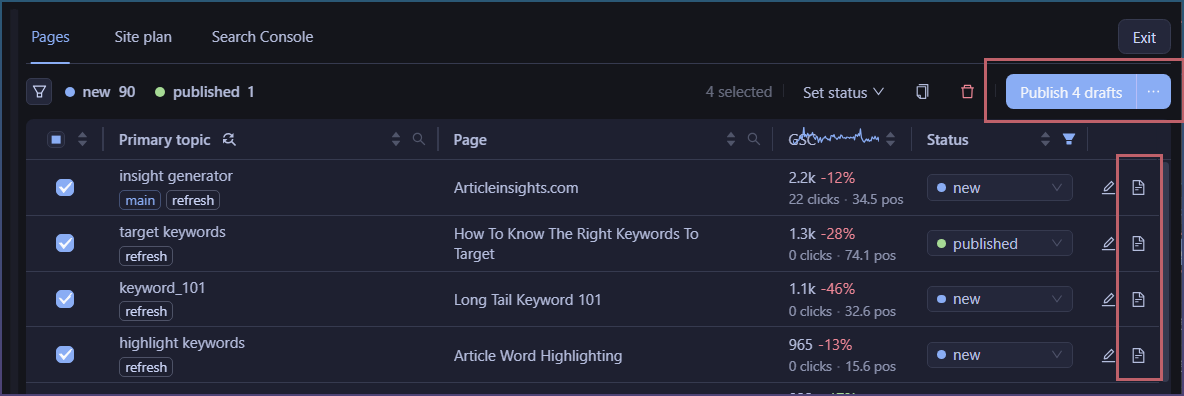Switch to the Pages tab
The width and height of the screenshot is (1184, 396).
(x=51, y=37)
